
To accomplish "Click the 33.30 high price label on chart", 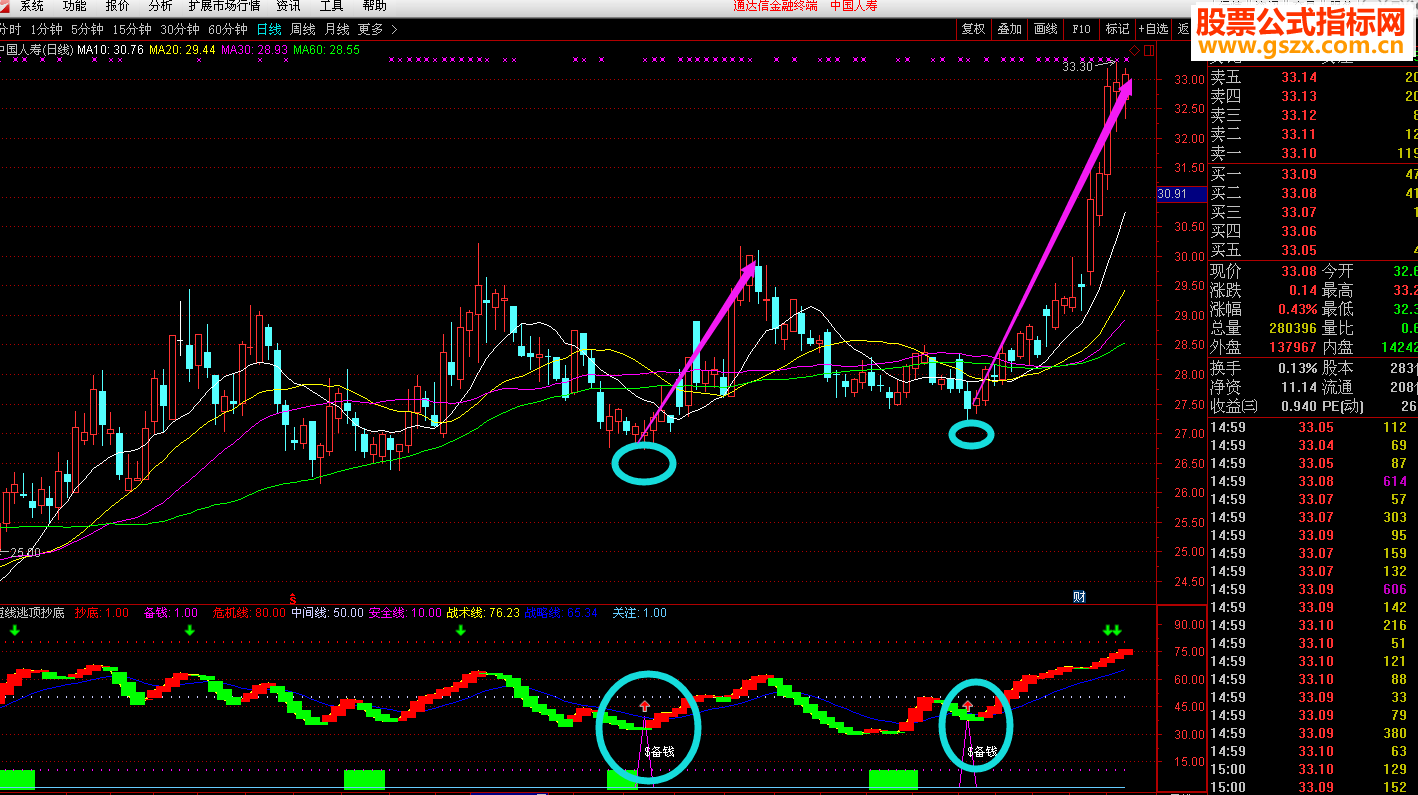I will [1077, 67].
